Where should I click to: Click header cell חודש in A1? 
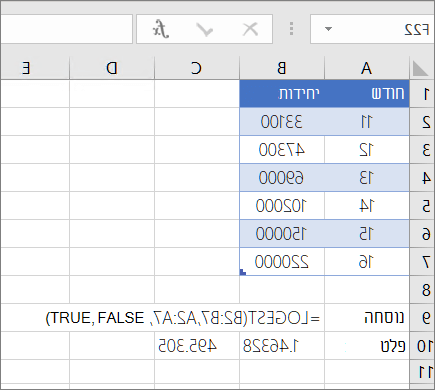[x=367, y=94]
